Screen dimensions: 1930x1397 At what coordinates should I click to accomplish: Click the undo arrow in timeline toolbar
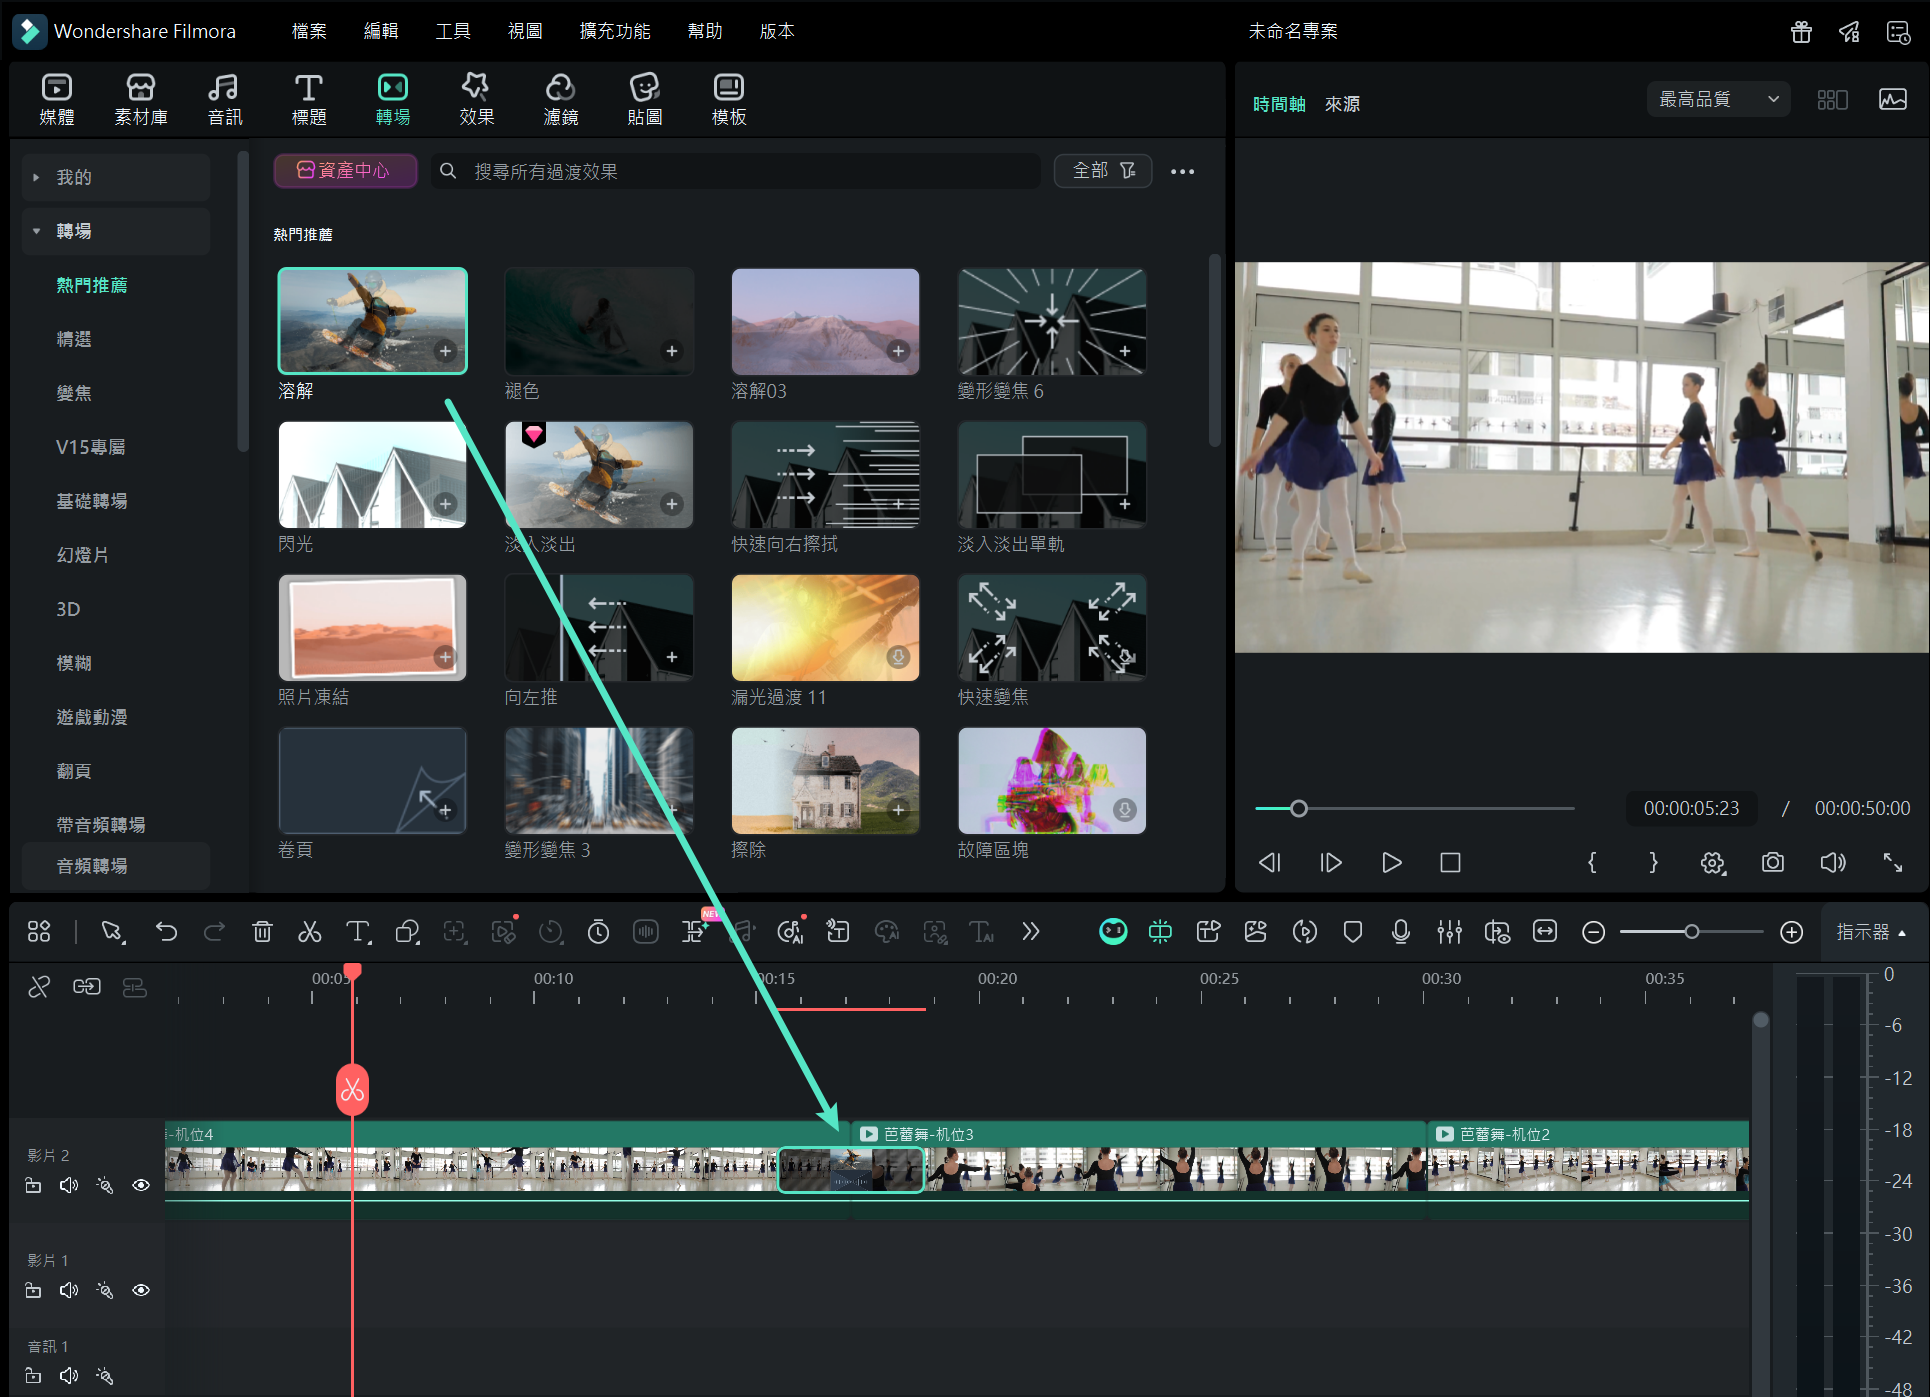click(166, 932)
